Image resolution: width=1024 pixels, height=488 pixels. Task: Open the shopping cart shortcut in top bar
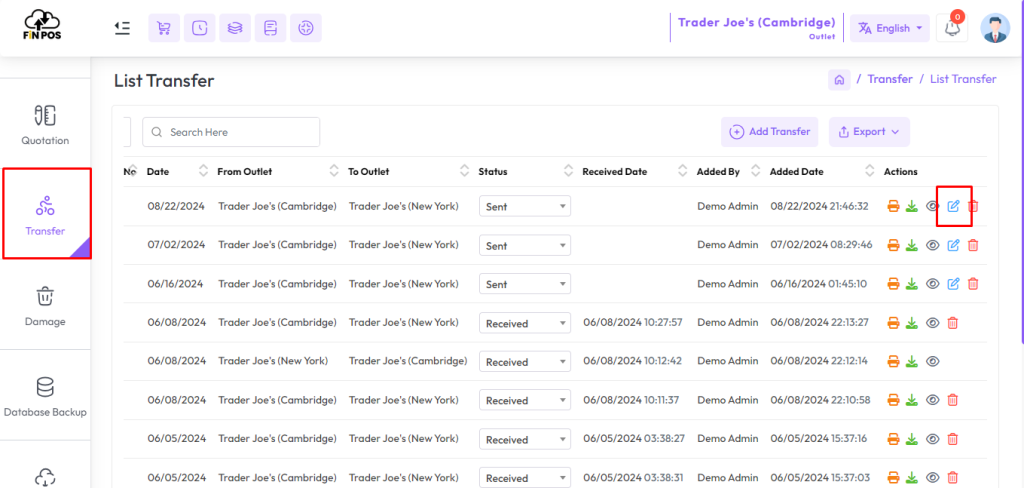(164, 28)
